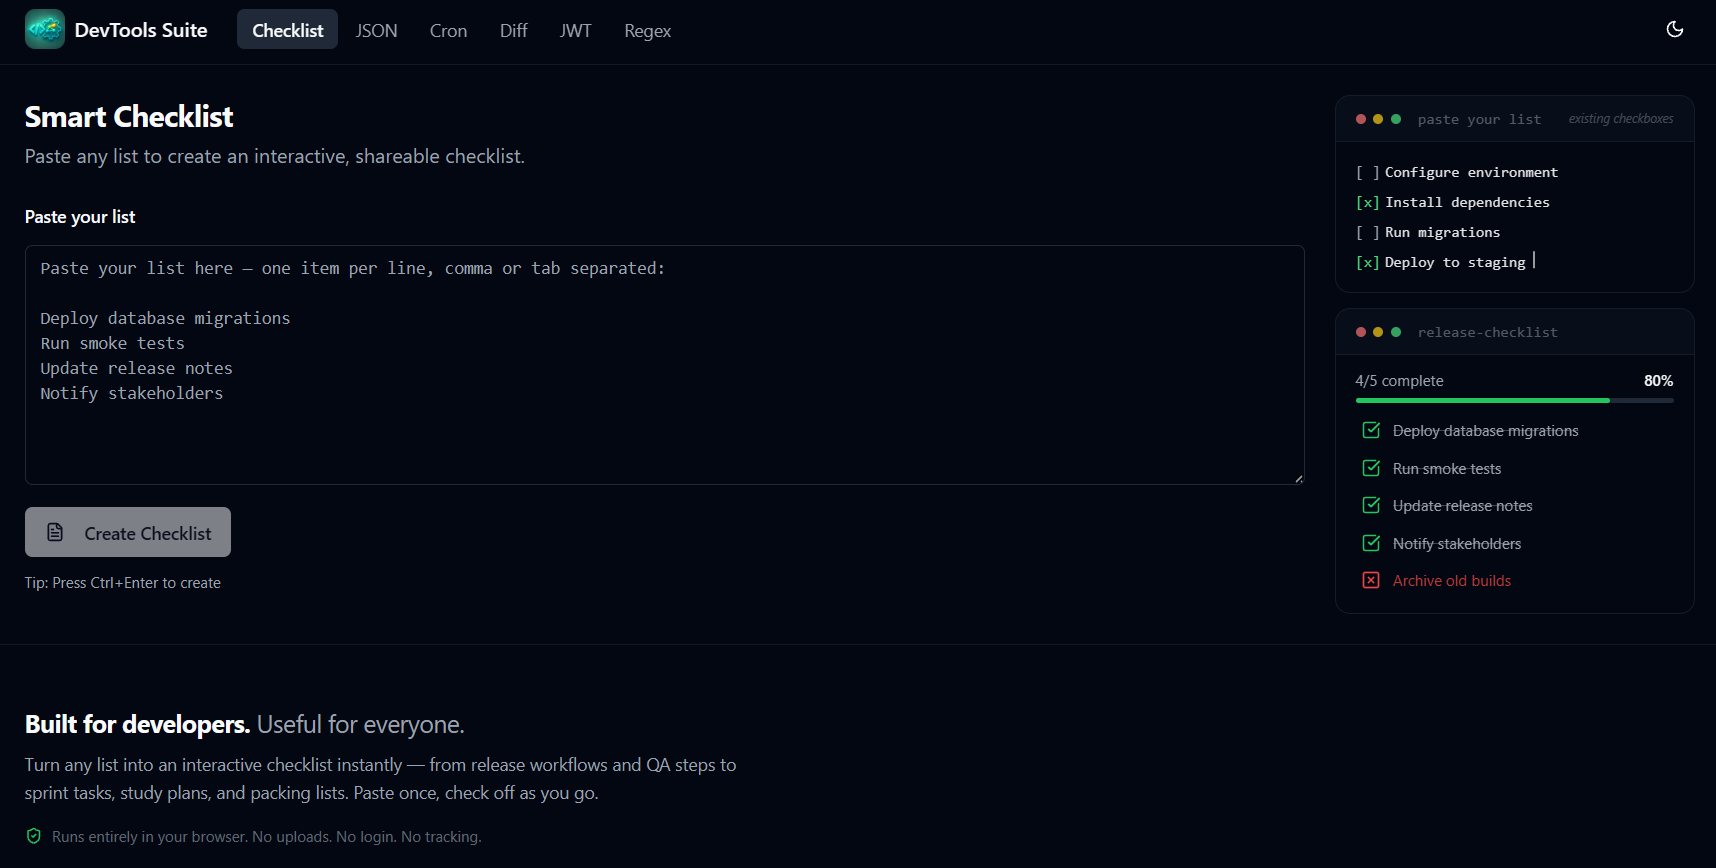Uncheck Notify stakeholders checkbox

coord(1371,543)
